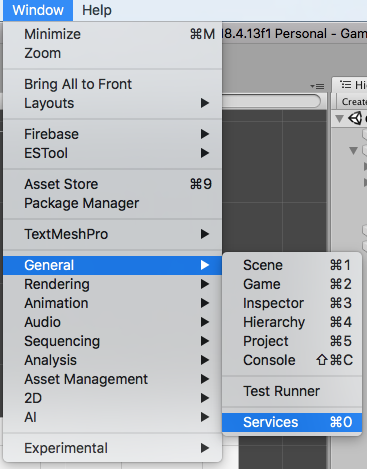367x469 pixels.
Task: Open the Test Runner window
Action: pyautogui.click(x=292, y=391)
